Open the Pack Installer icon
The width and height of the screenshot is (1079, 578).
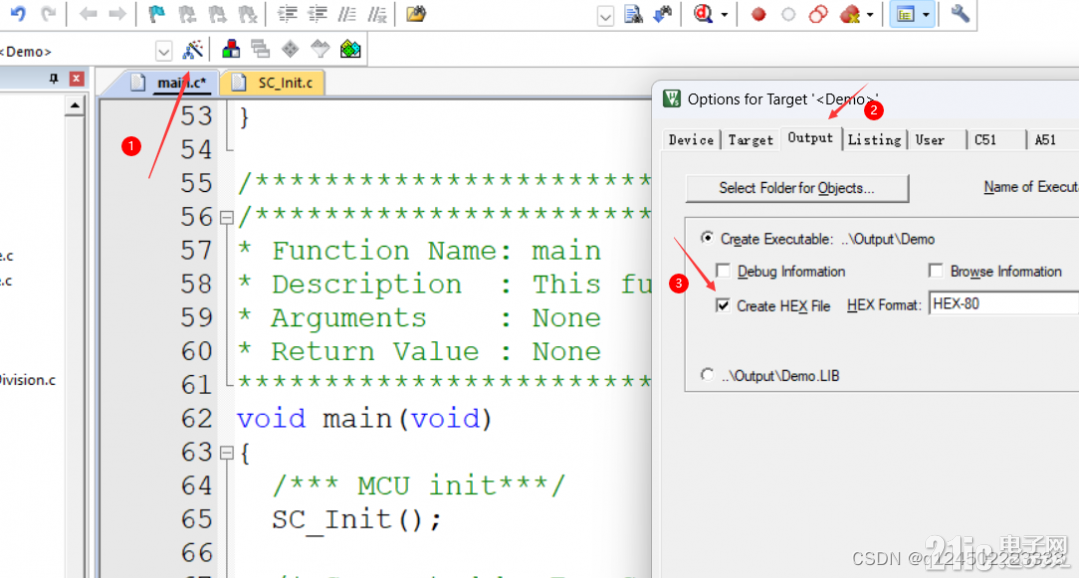(350, 50)
